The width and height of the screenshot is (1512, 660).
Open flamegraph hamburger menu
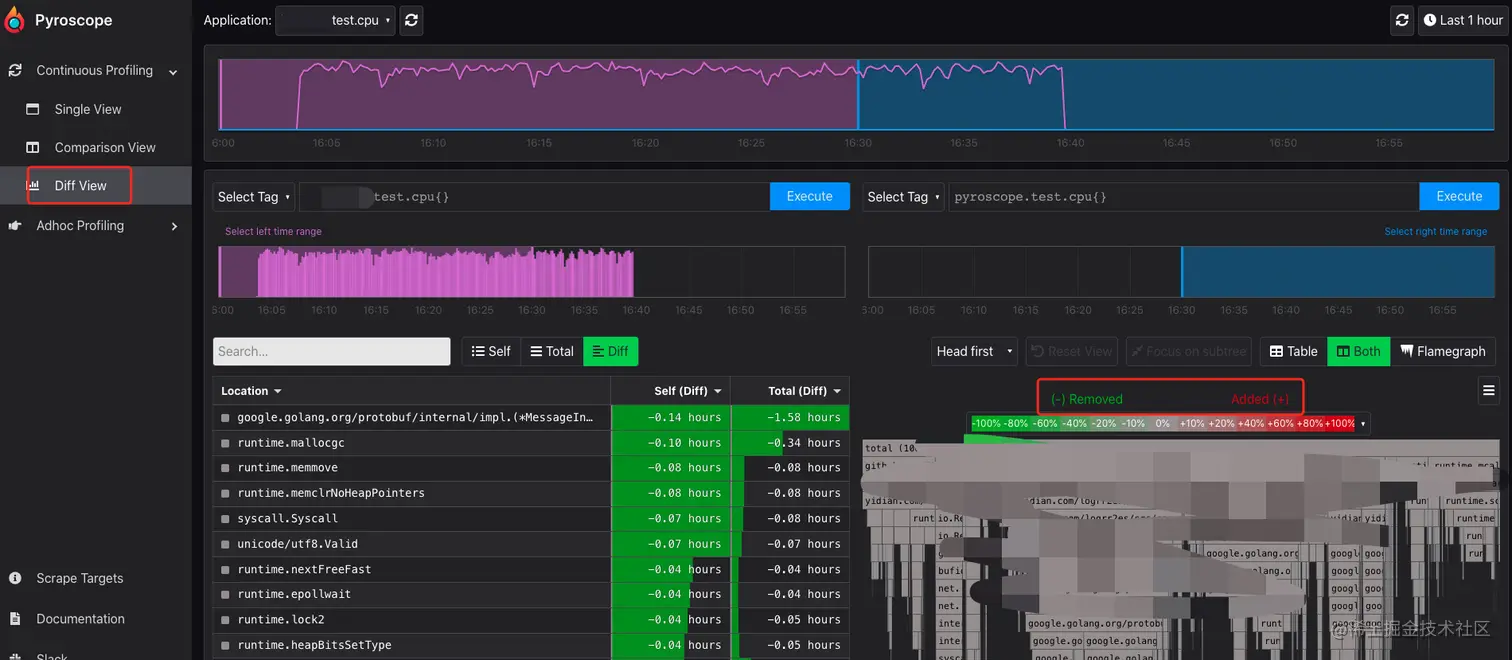[x=1488, y=390]
